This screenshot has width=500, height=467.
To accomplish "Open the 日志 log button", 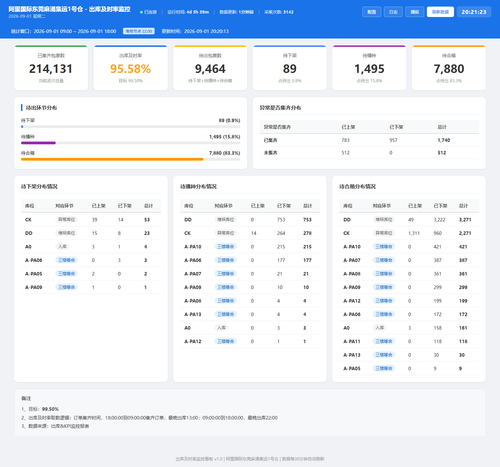I will click(x=393, y=12).
